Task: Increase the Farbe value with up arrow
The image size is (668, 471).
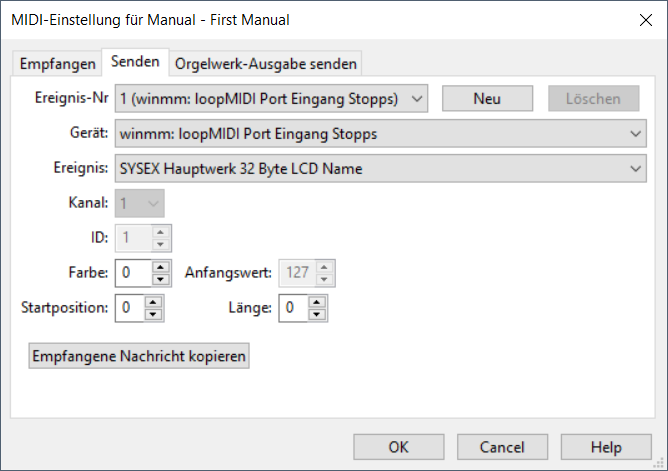Action: [161, 266]
